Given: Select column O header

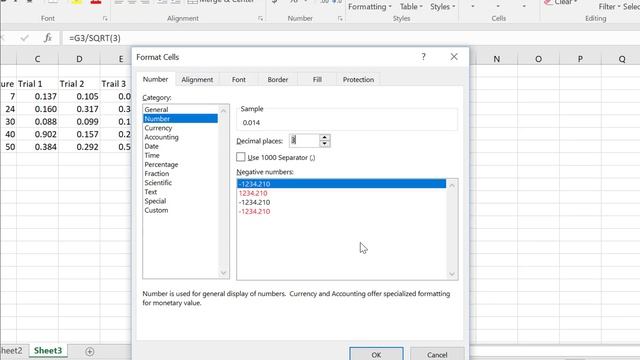Looking at the screenshot, I should pyautogui.click(x=538, y=59).
